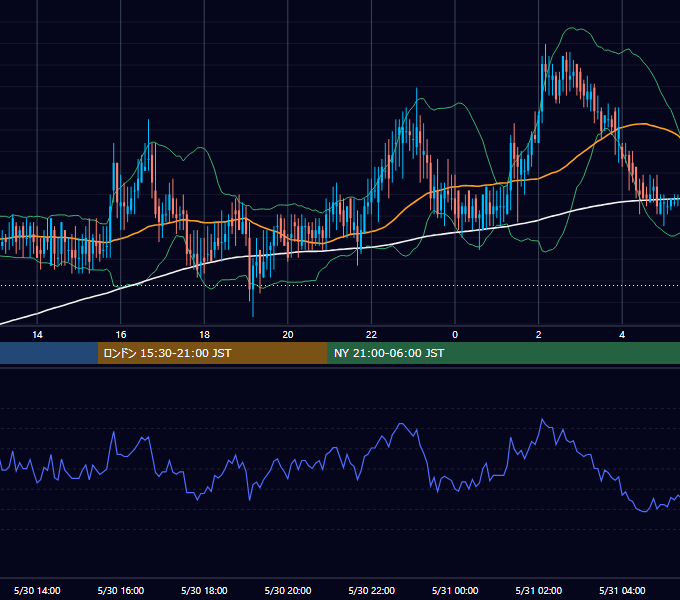Click the hour label 4 on price chart axis
680x600 pixels.
click(622, 335)
